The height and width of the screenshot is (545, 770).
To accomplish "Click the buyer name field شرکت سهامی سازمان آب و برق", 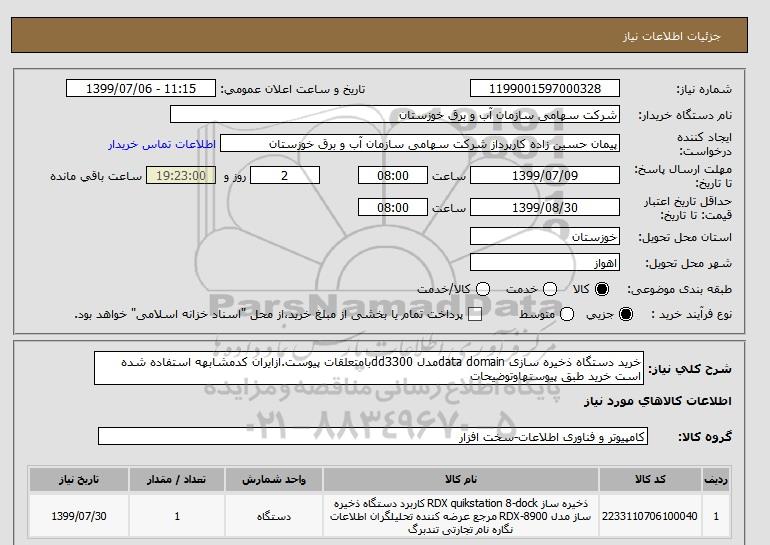I will point(395,114).
